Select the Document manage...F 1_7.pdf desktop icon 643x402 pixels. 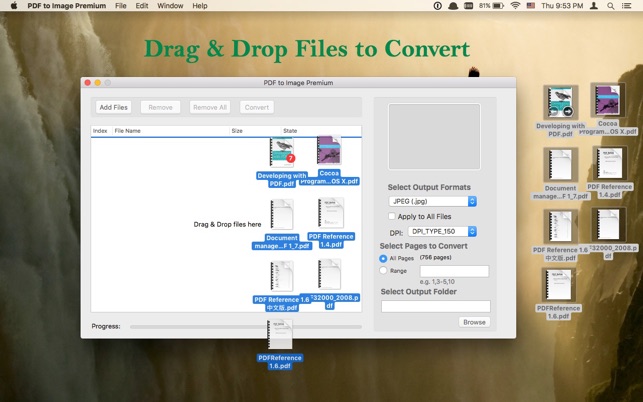[x=560, y=165]
